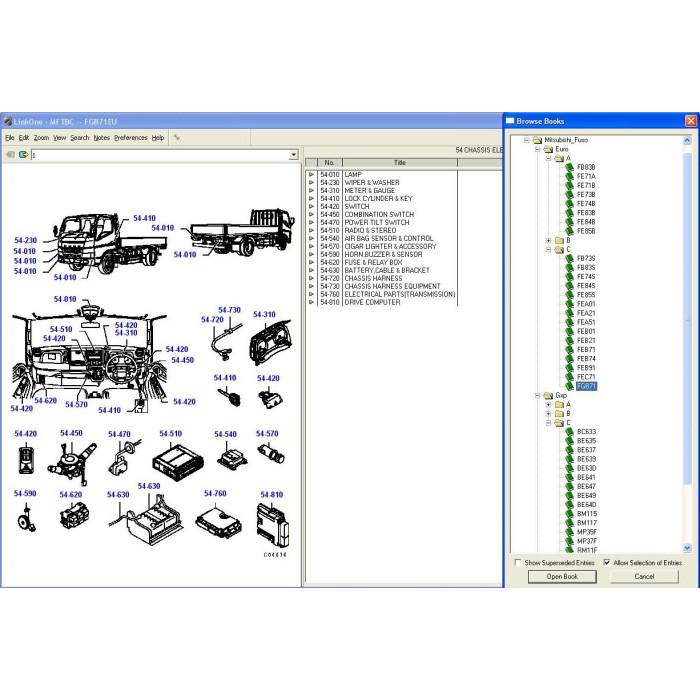Open the Edit menu
This screenshot has height=700, width=700.
point(24,138)
